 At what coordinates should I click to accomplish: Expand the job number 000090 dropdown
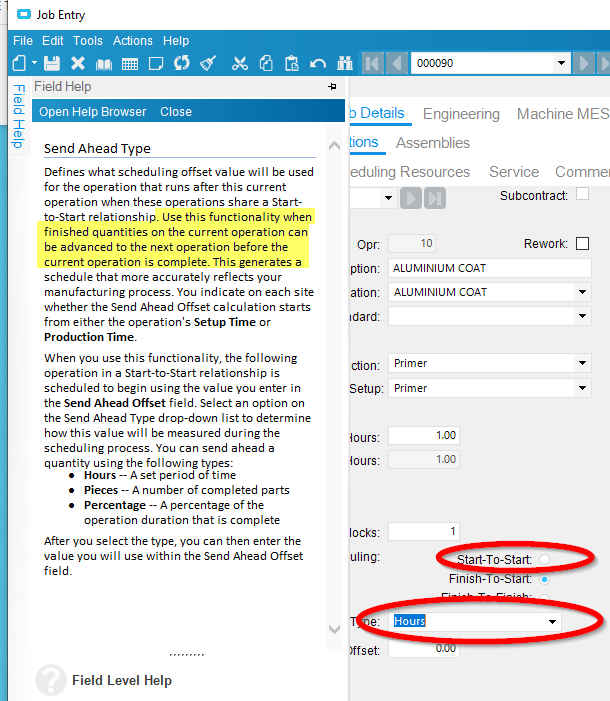click(561, 63)
